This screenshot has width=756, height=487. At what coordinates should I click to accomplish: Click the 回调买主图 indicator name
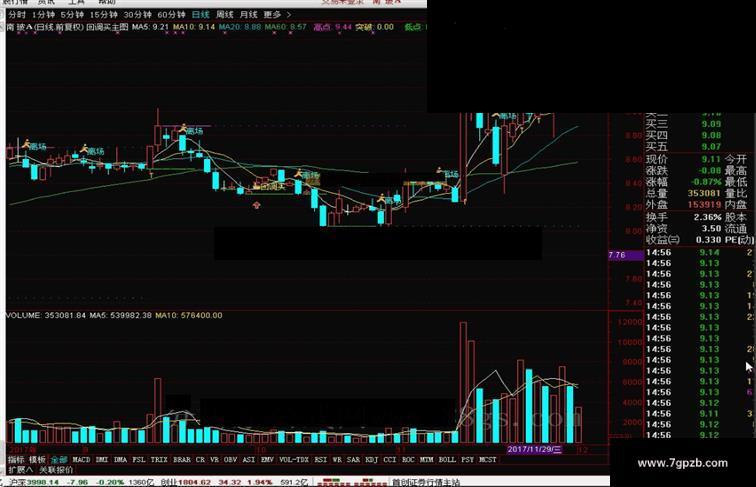click(107, 27)
